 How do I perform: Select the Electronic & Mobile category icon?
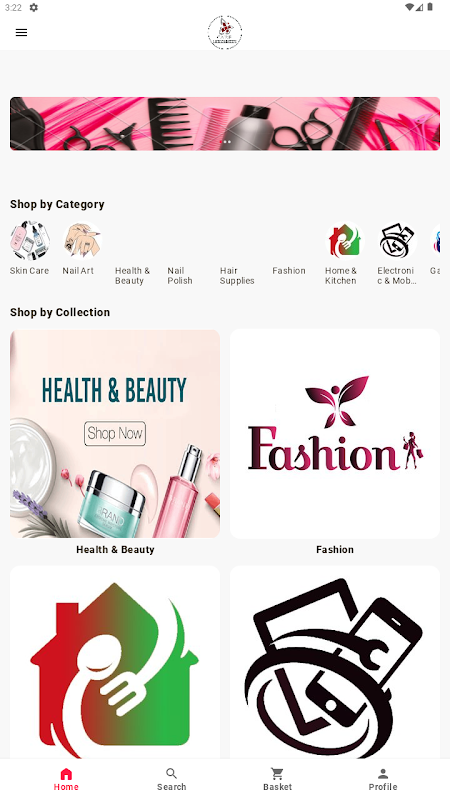click(x=397, y=240)
